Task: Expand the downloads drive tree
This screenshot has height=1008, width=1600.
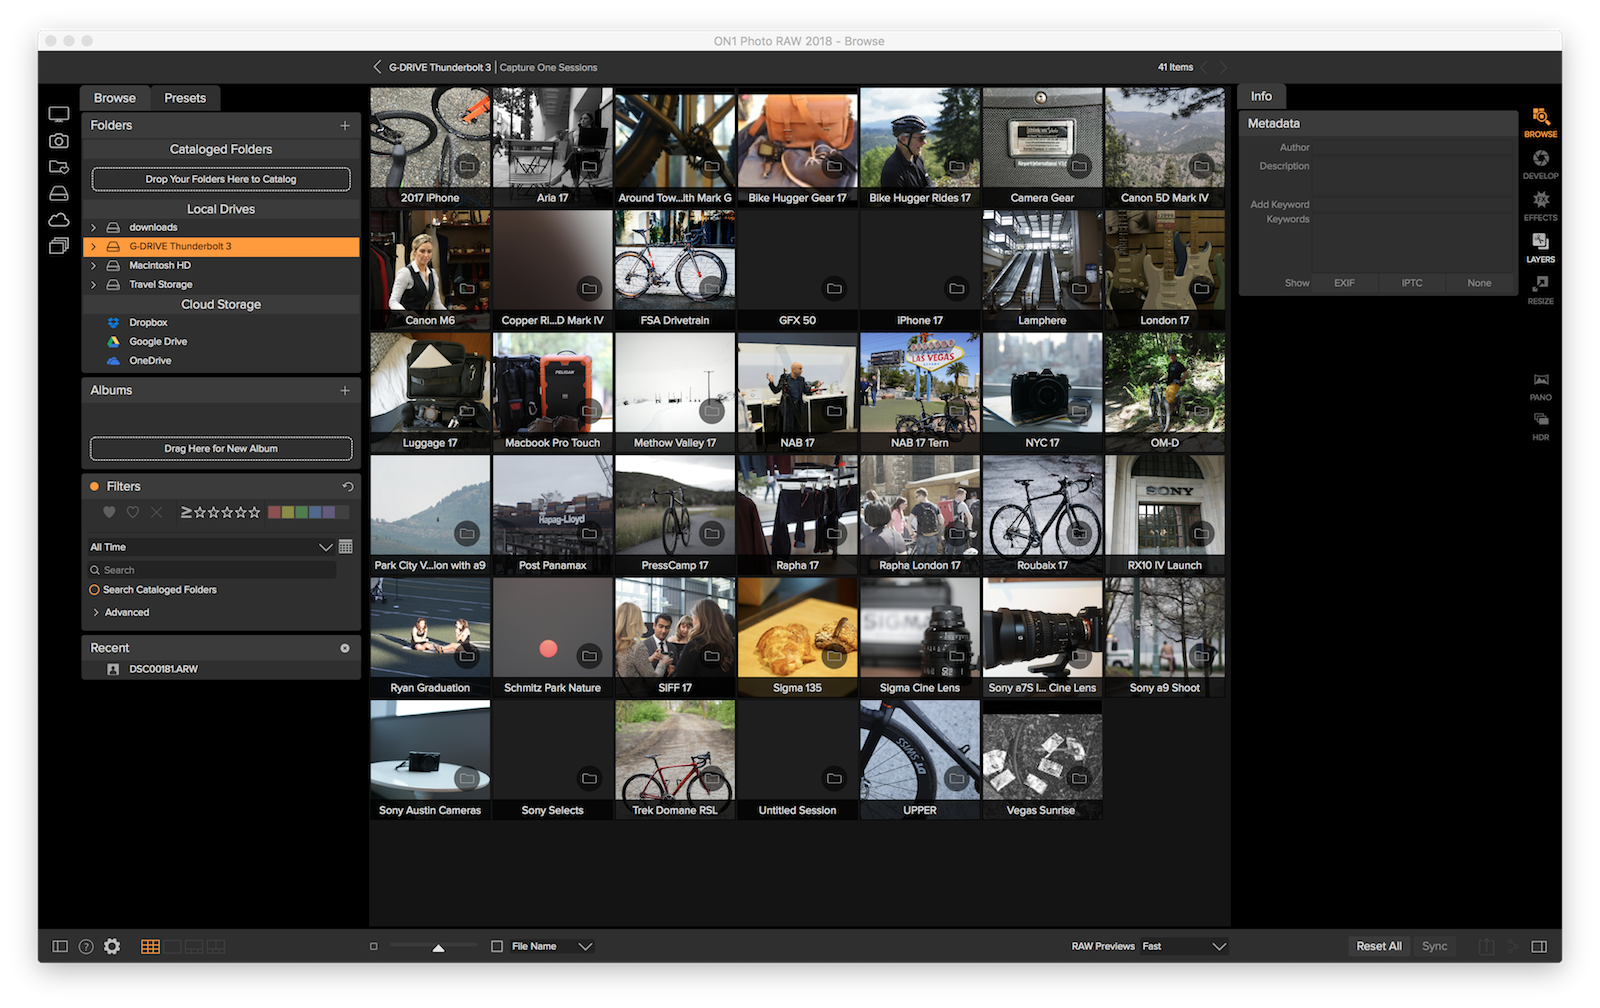Action: pos(94,227)
